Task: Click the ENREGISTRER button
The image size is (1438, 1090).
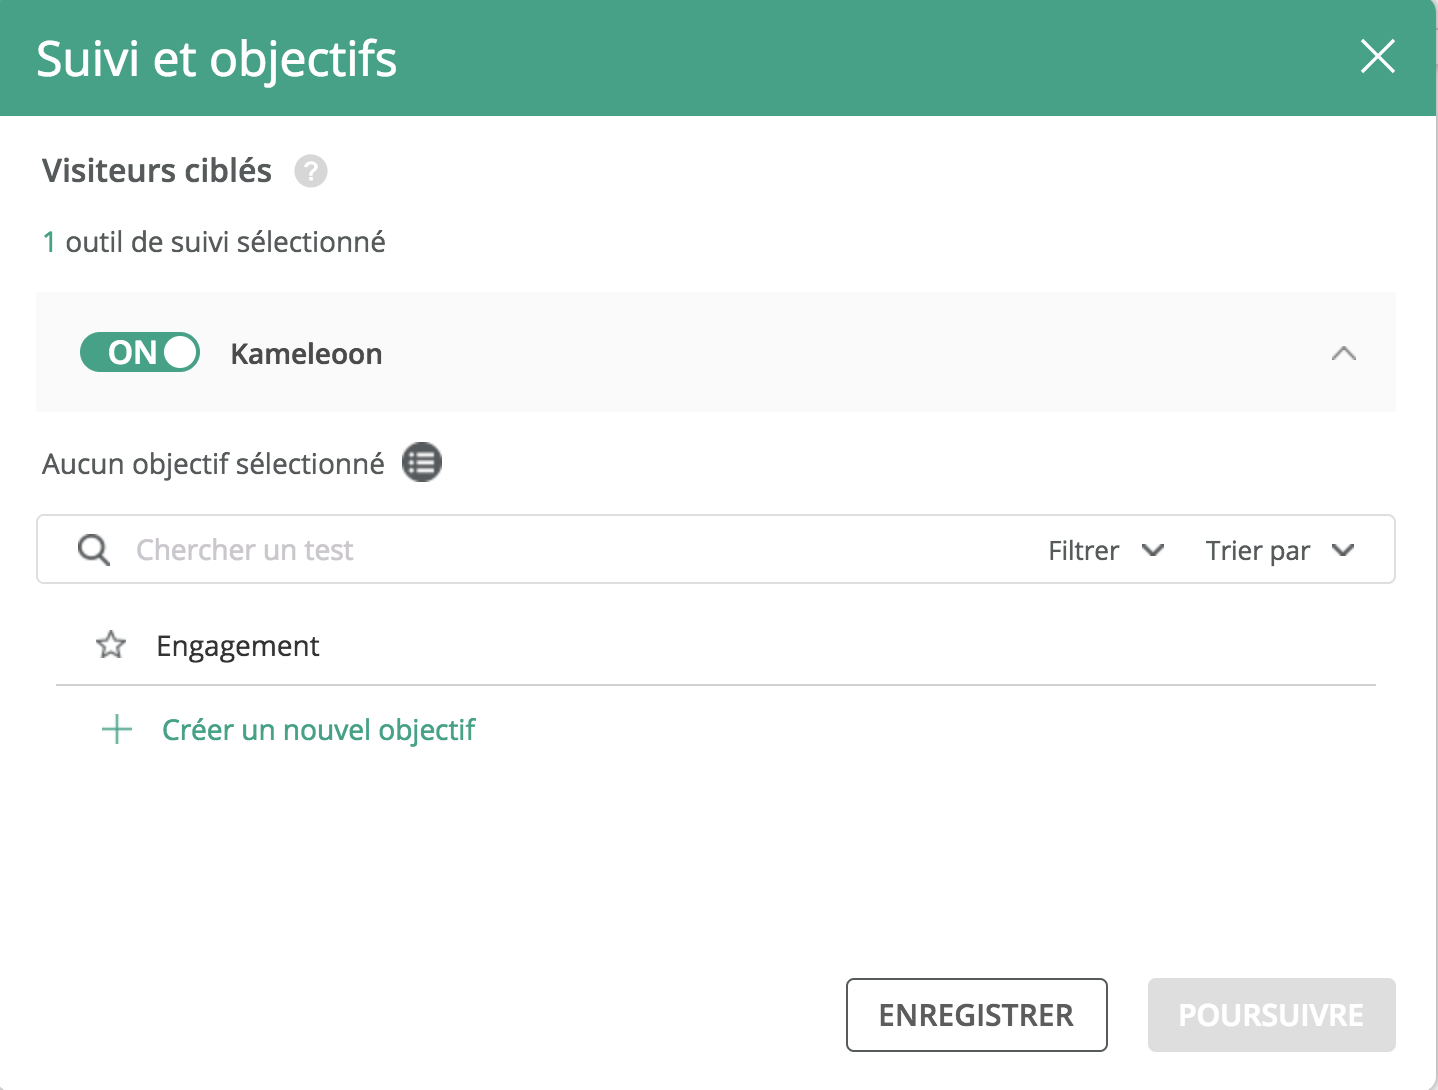Action: coord(976,1015)
